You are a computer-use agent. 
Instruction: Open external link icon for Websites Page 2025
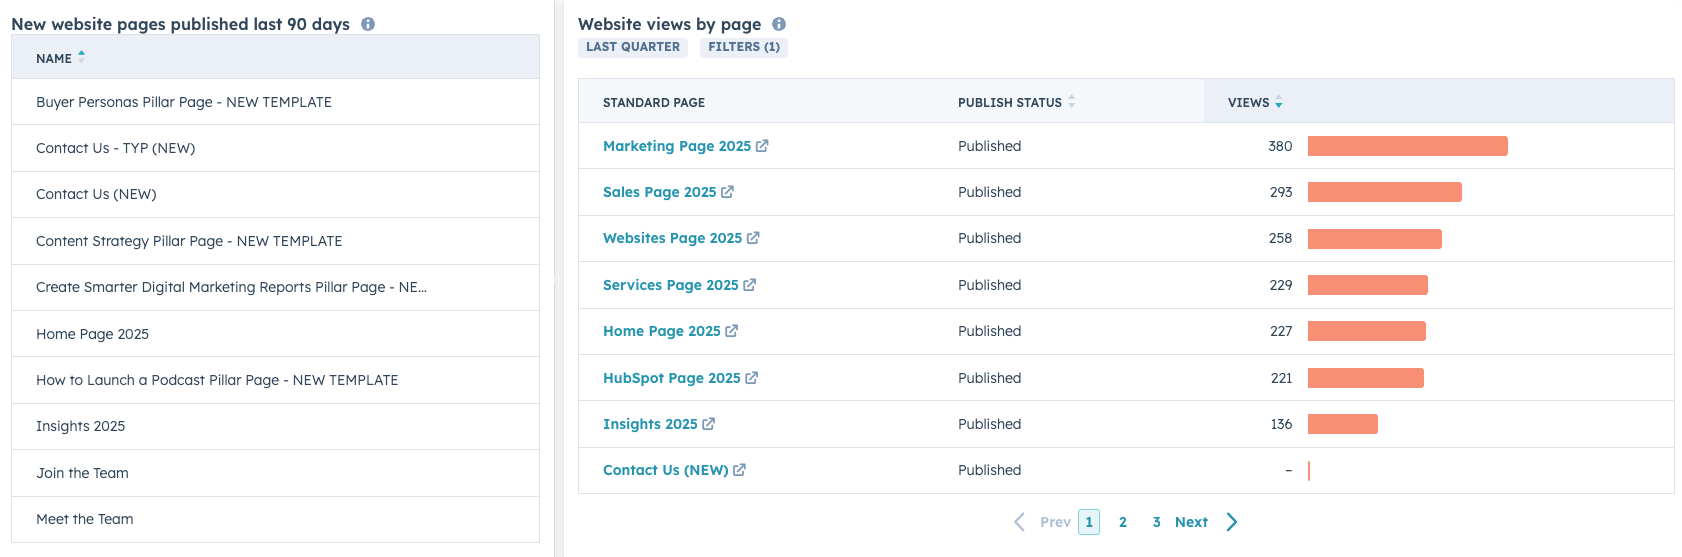click(753, 238)
